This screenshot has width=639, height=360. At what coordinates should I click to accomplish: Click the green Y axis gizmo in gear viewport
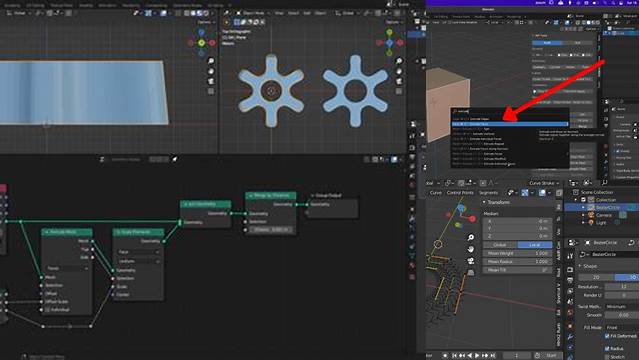click(x=390, y=32)
